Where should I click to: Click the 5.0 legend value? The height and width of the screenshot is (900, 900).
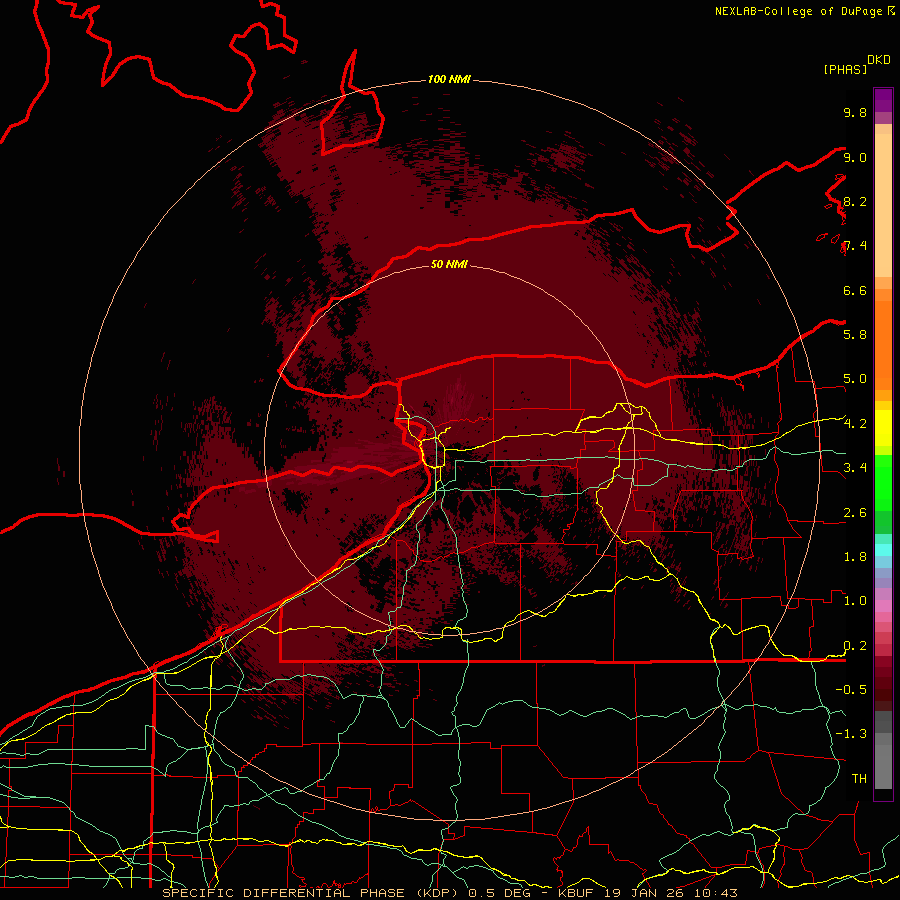pos(855,379)
